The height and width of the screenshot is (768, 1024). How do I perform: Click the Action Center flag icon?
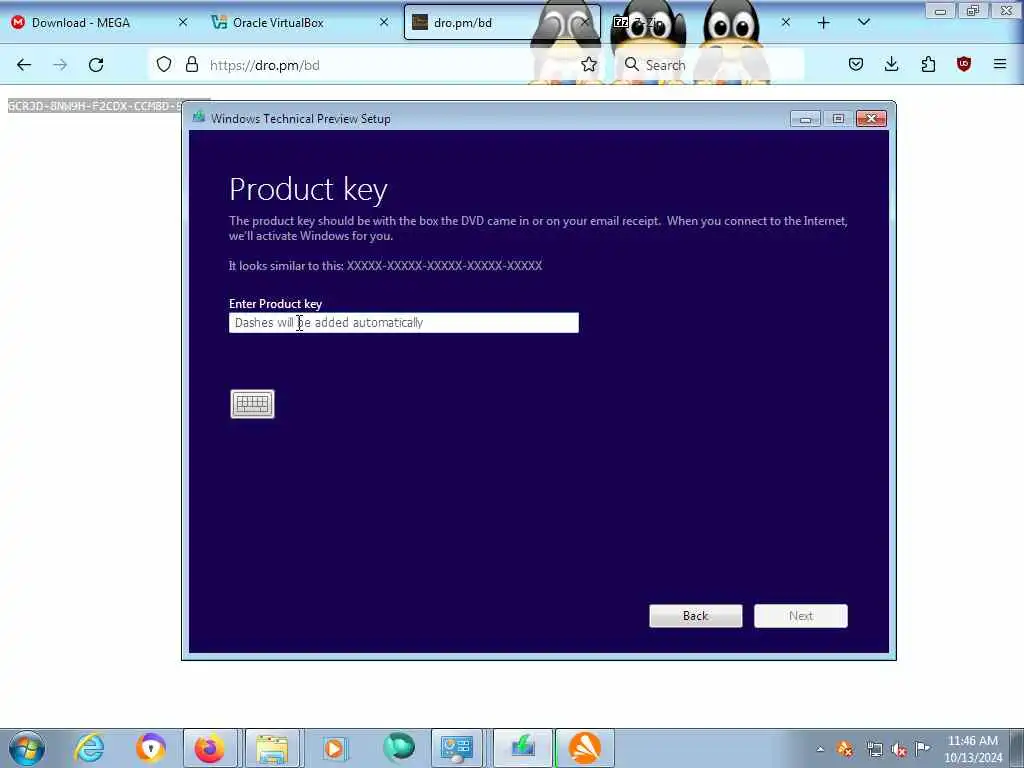click(x=922, y=749)
